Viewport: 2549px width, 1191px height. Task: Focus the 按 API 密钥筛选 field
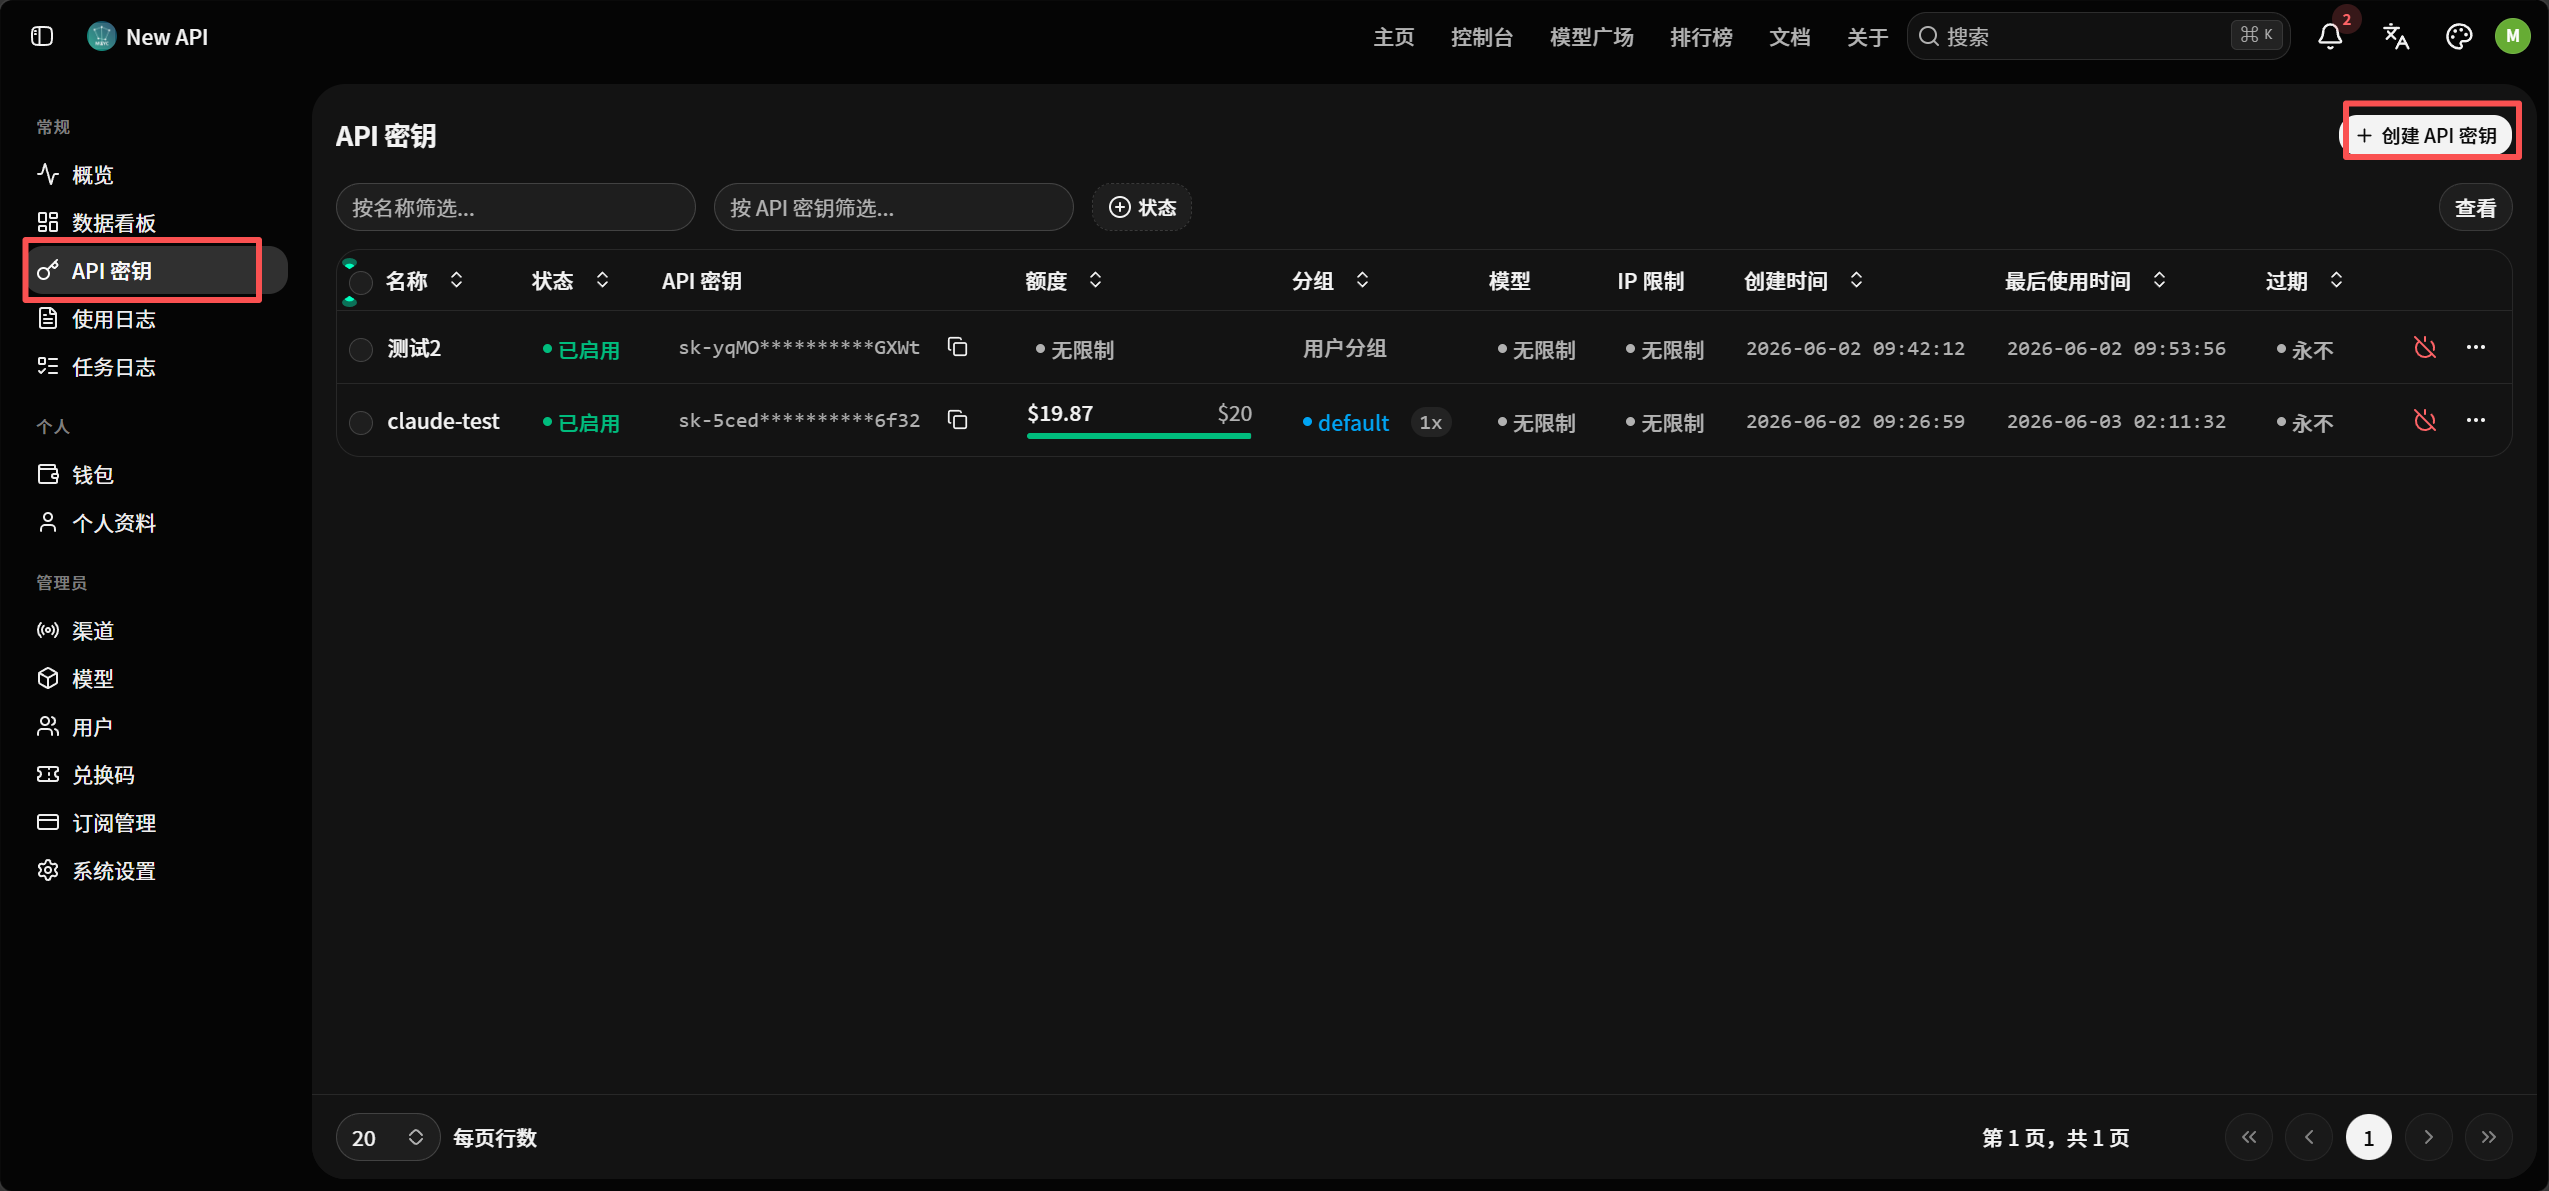tap(893, 207)
